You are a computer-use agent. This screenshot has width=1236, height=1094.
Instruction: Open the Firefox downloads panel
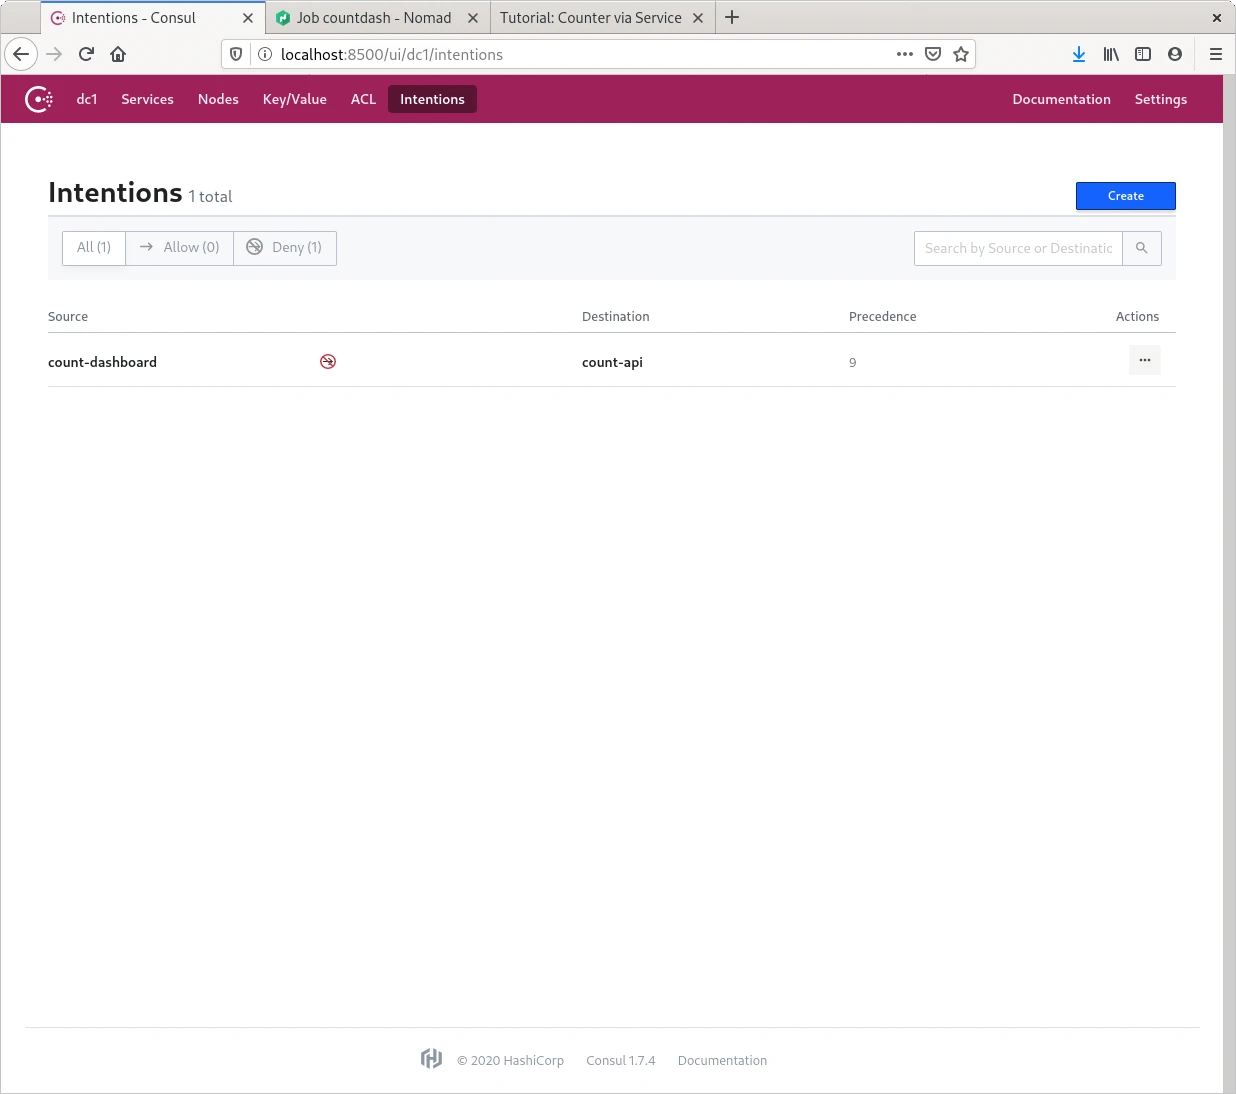1079,54
